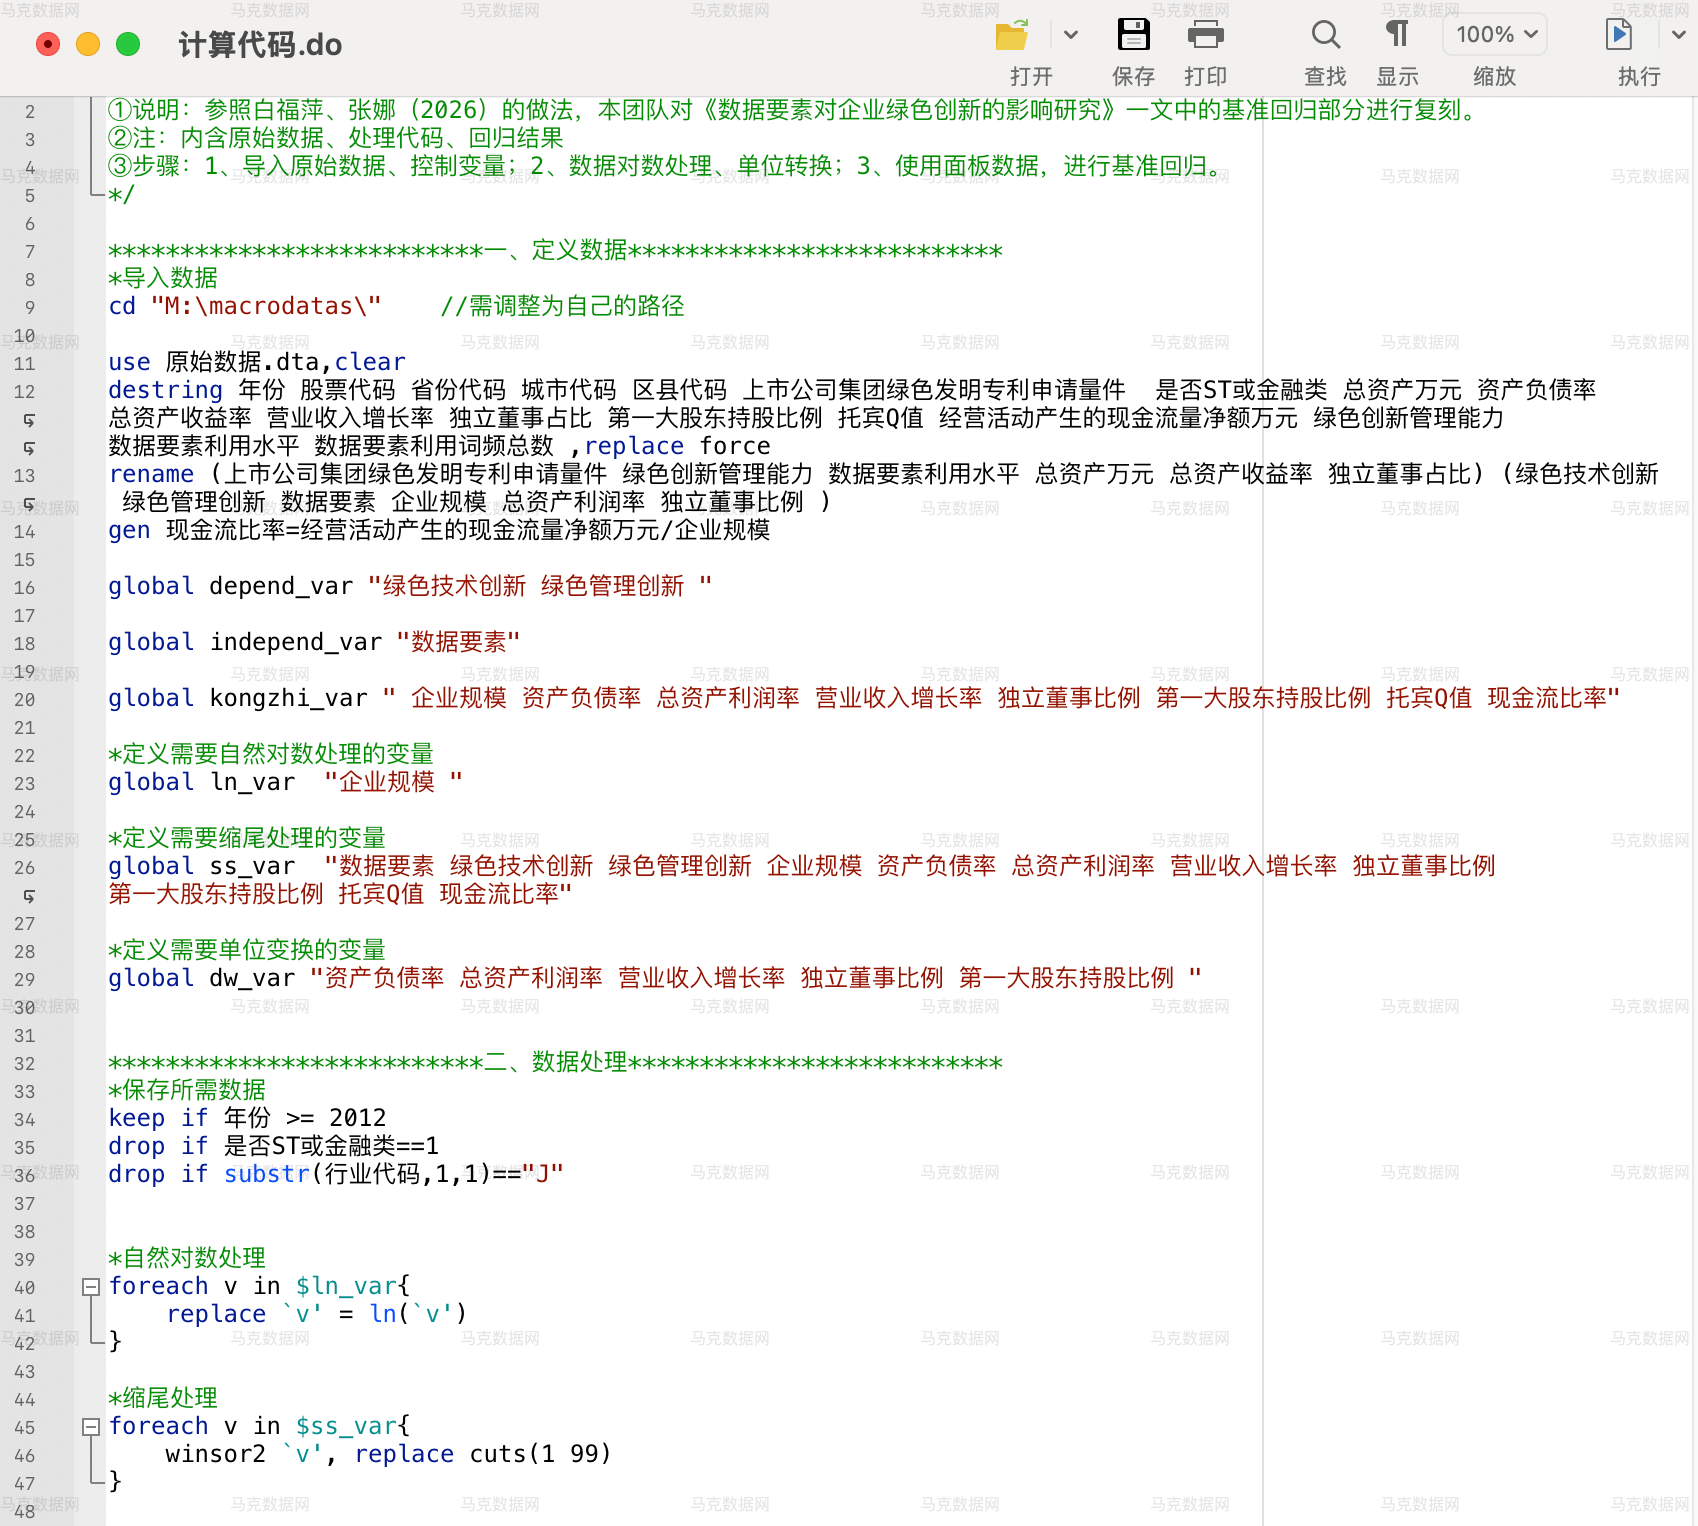Click the 计算代码.do window title

(x=260, y=45)
